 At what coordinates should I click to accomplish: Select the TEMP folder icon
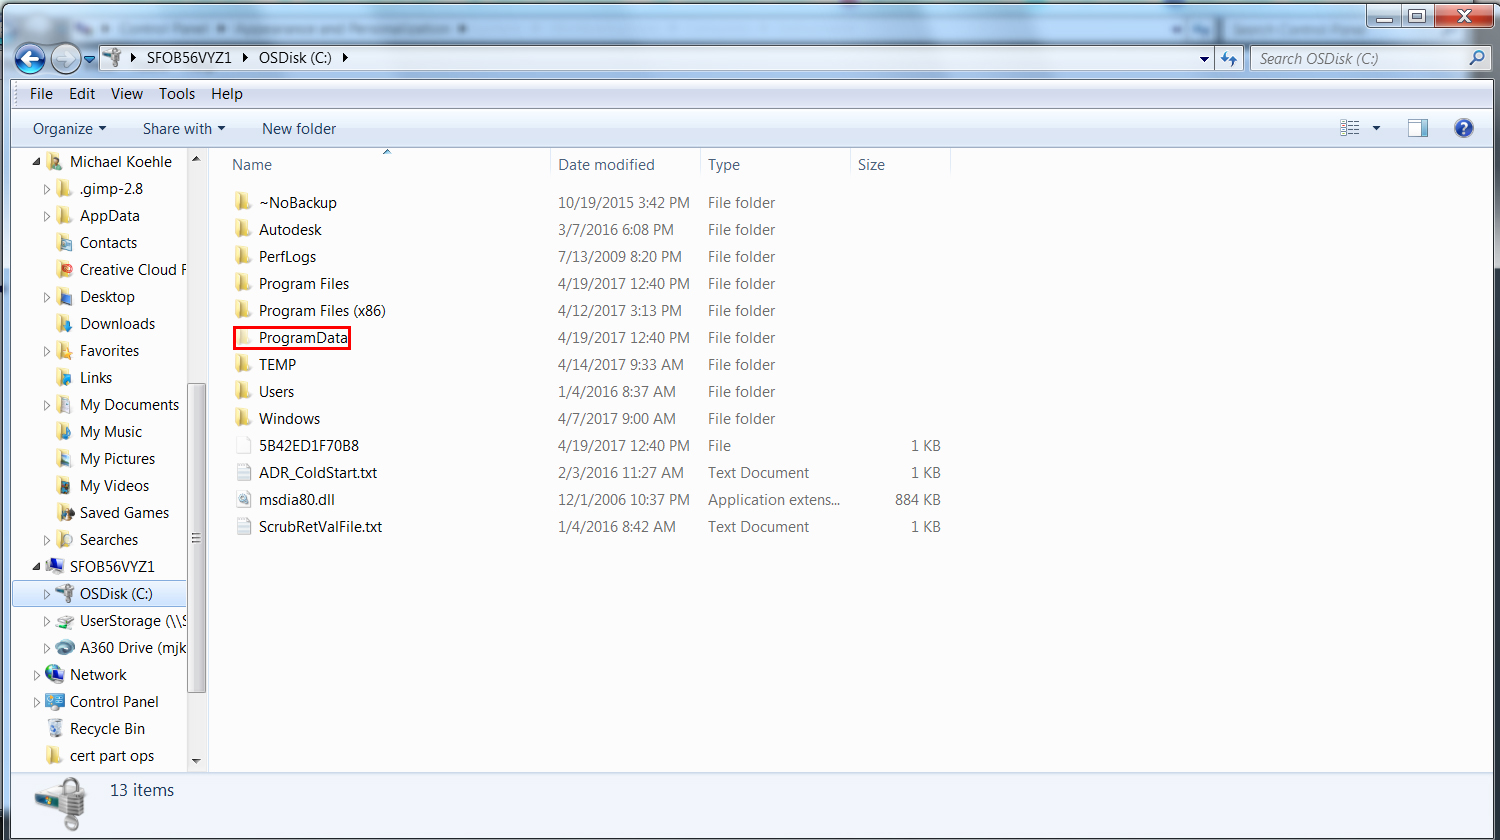tap(243, 364)
